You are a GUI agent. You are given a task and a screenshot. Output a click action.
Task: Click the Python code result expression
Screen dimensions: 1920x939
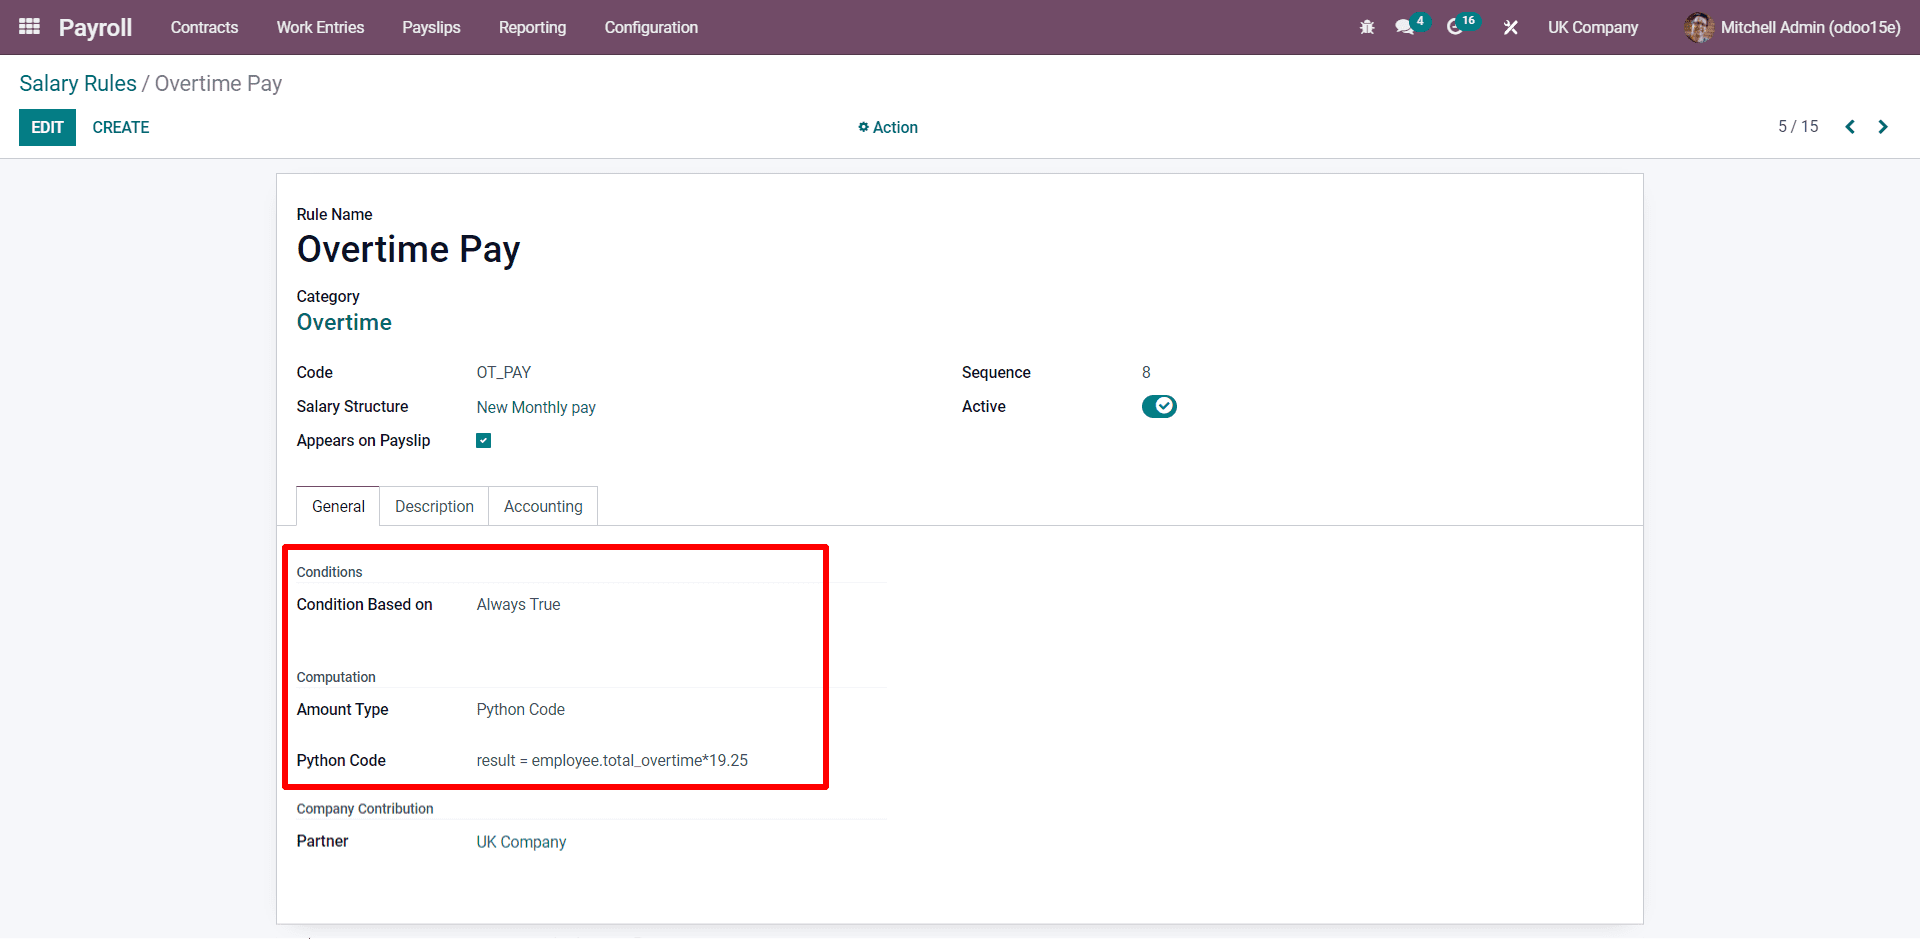[x=612, y=761]
